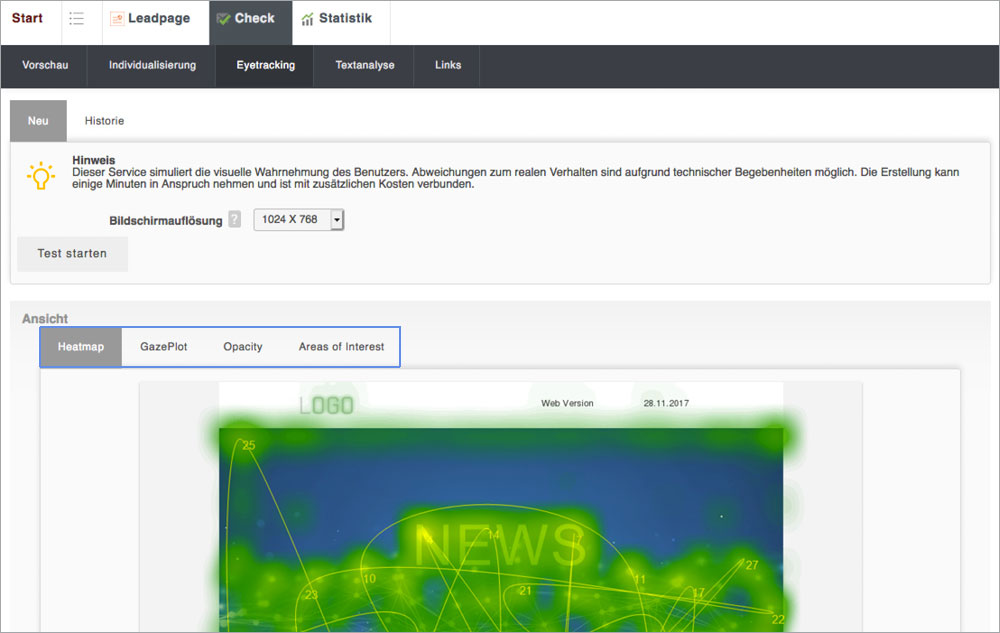Click the question mark help icon
The width and height of the screenshot is (1000, 633).
234,220
